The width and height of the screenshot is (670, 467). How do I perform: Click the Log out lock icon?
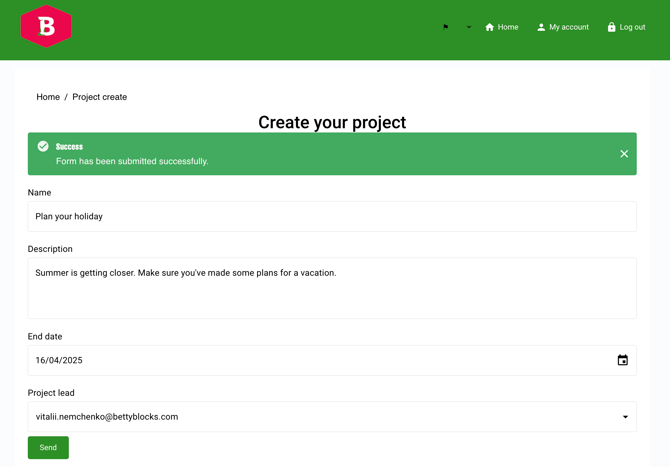tap(611, 27)
